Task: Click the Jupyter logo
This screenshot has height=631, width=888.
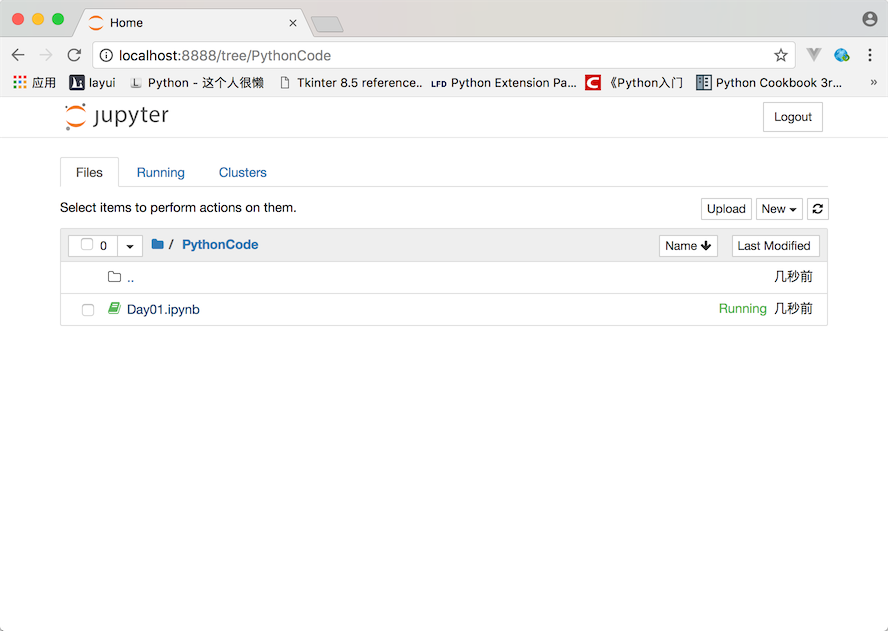Action: pyautogui.click(x=117, y=117)
